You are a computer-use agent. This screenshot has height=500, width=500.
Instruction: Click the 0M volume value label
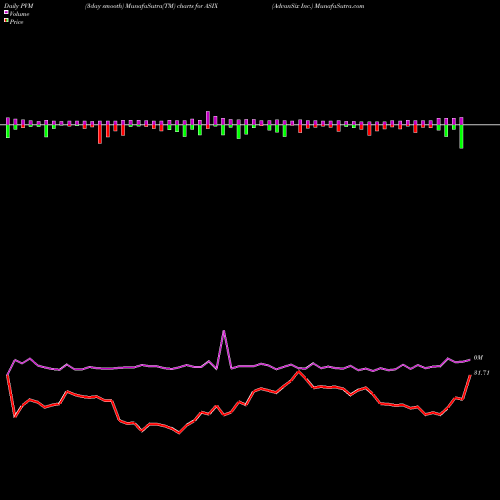[x=478, y=358]
